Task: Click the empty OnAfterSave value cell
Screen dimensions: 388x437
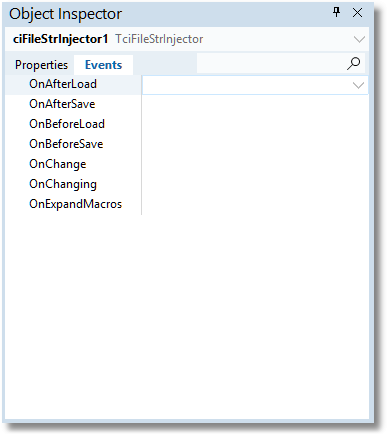Action: [255, 104]
